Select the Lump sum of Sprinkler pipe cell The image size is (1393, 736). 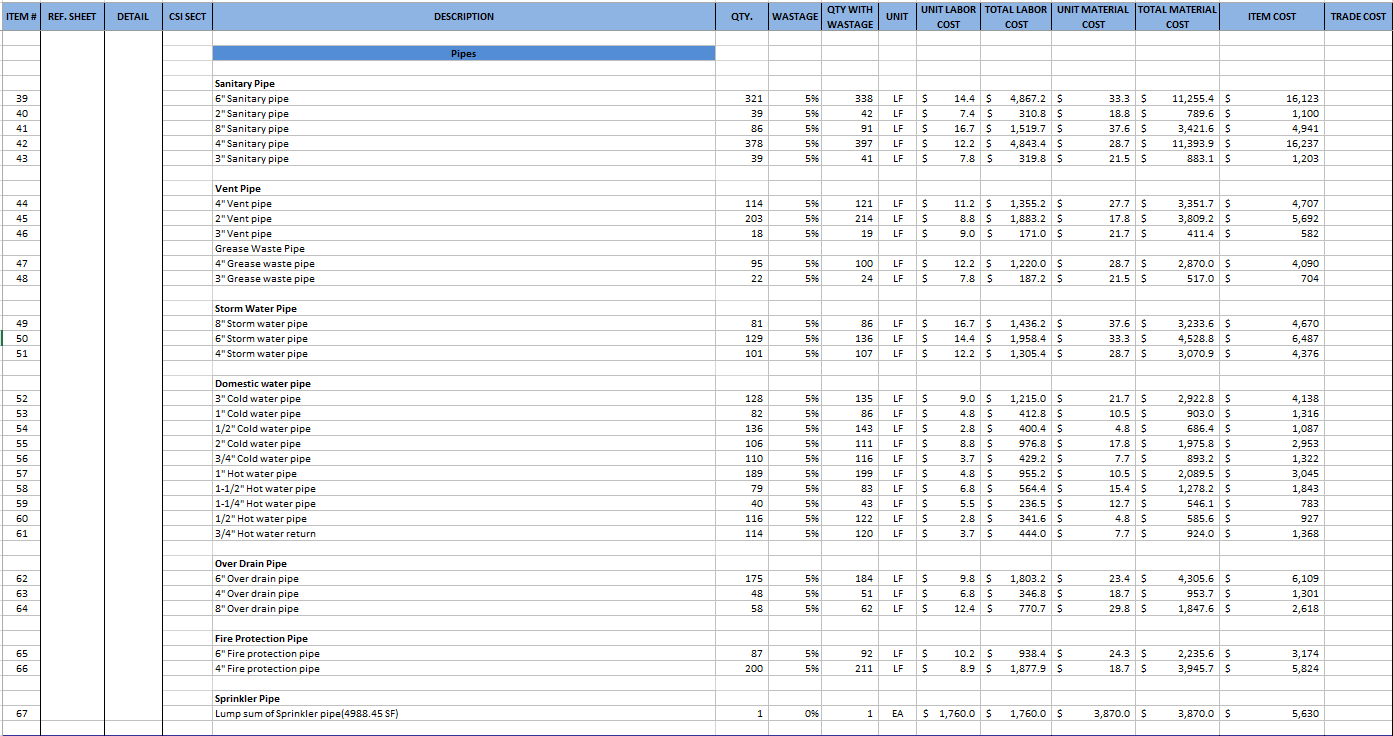[x=313, y=714]
